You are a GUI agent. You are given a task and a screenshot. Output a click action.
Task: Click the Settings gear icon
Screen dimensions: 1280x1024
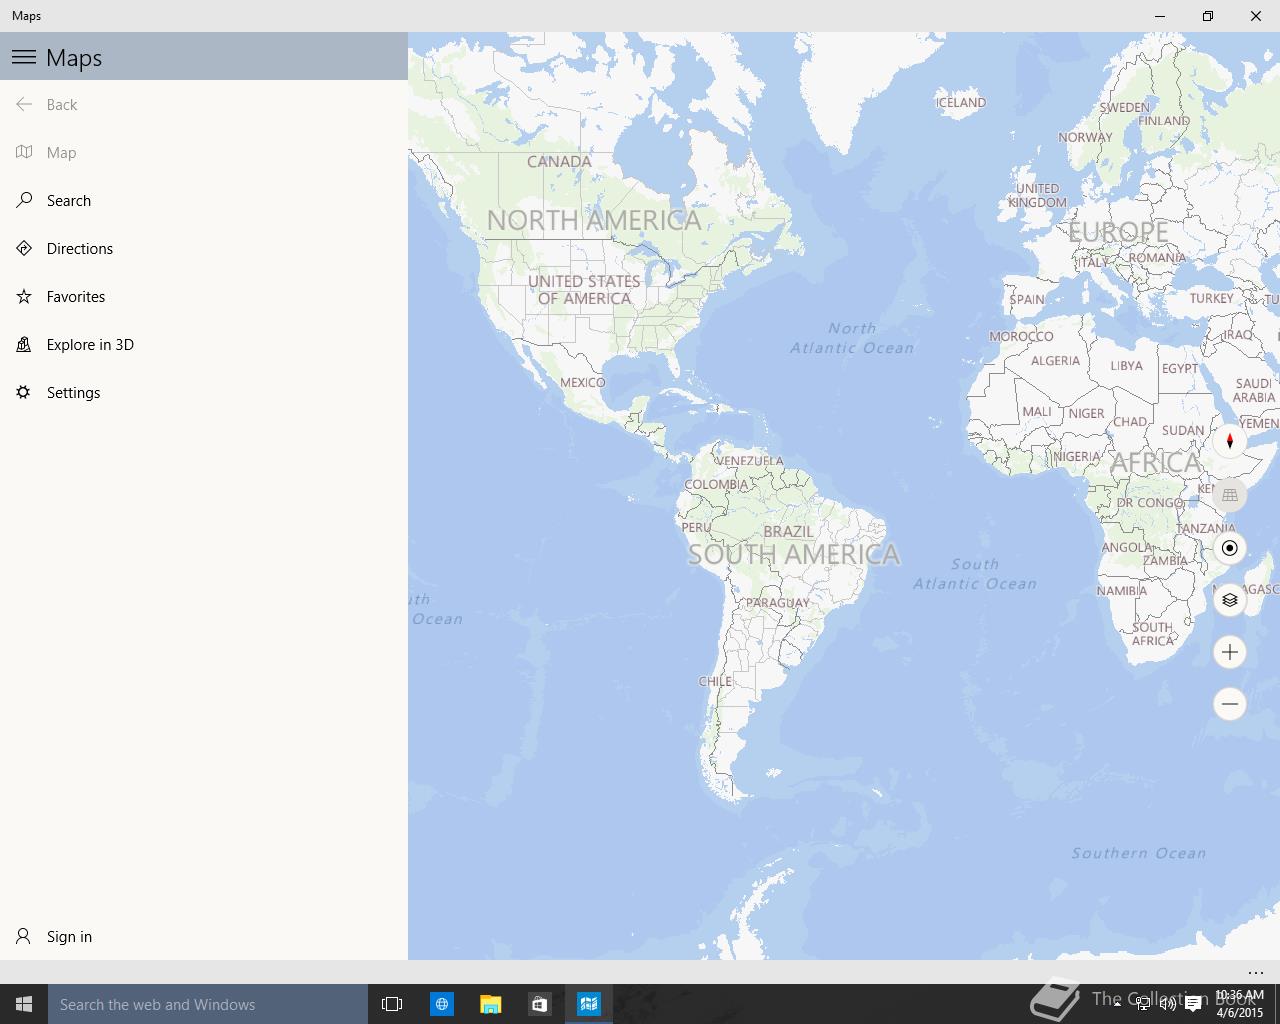[24, 392]
